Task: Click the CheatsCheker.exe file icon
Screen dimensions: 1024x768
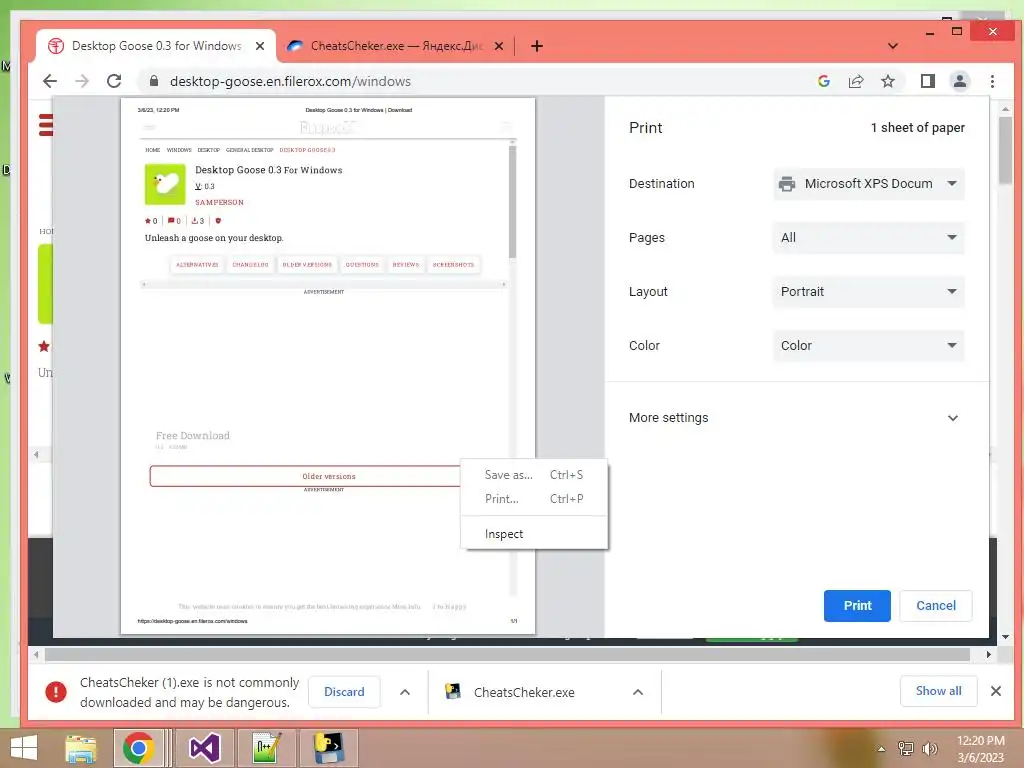Action: (x=453, y=692)
